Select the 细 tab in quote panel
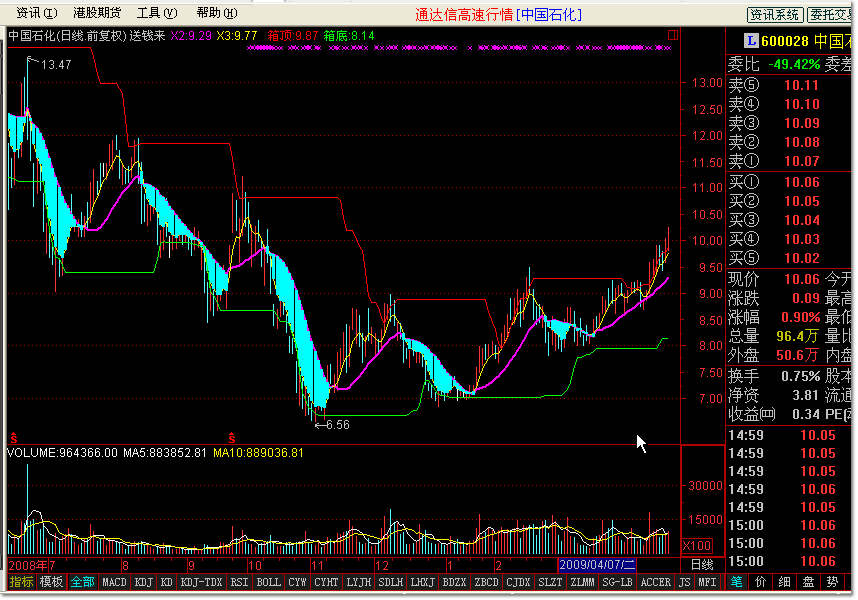858x600 pixels. (x=784, y=581)
